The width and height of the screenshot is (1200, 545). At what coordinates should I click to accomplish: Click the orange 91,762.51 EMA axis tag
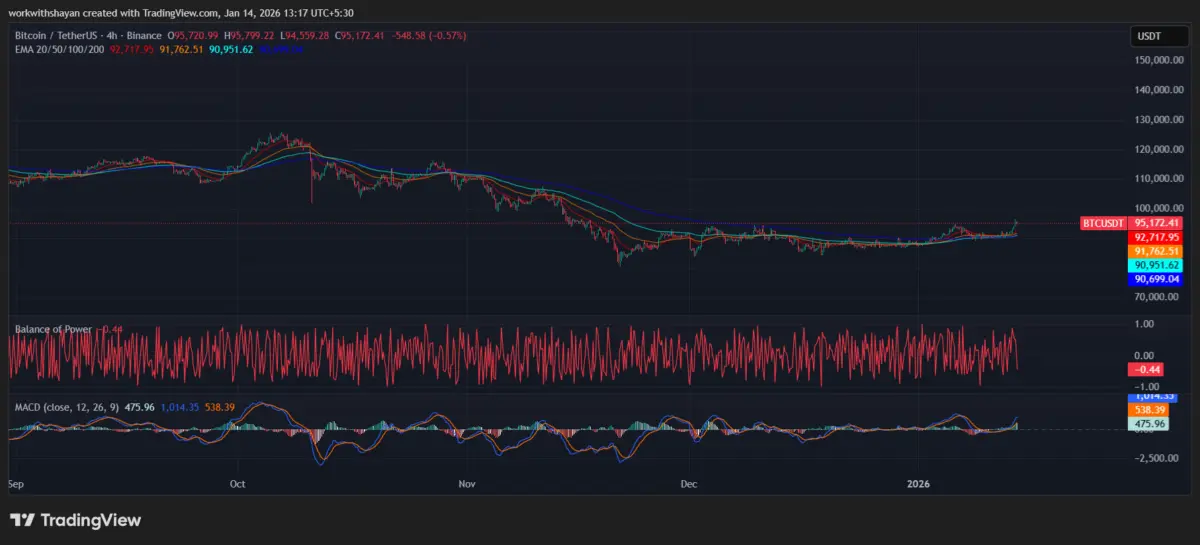click(x=1155, y=251)
